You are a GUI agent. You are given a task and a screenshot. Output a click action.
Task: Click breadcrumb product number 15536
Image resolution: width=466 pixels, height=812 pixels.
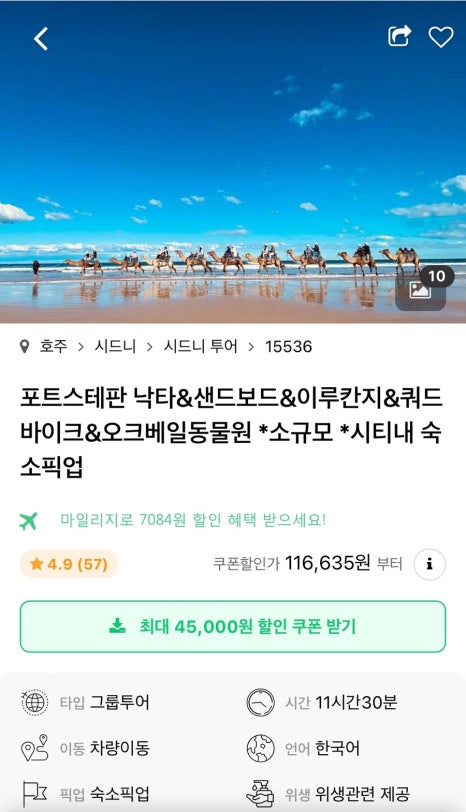(288, 346)
